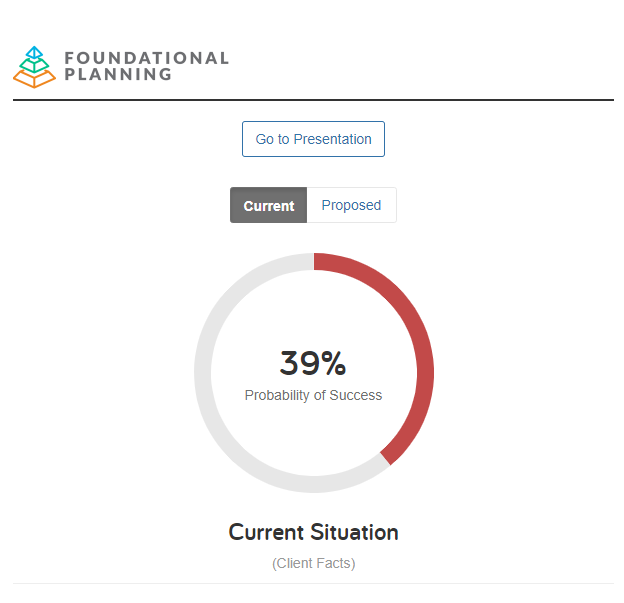This screenshot has width=624, height=603.
Task: Switch to the Proposed view
Action: click(x=351, y=205)
